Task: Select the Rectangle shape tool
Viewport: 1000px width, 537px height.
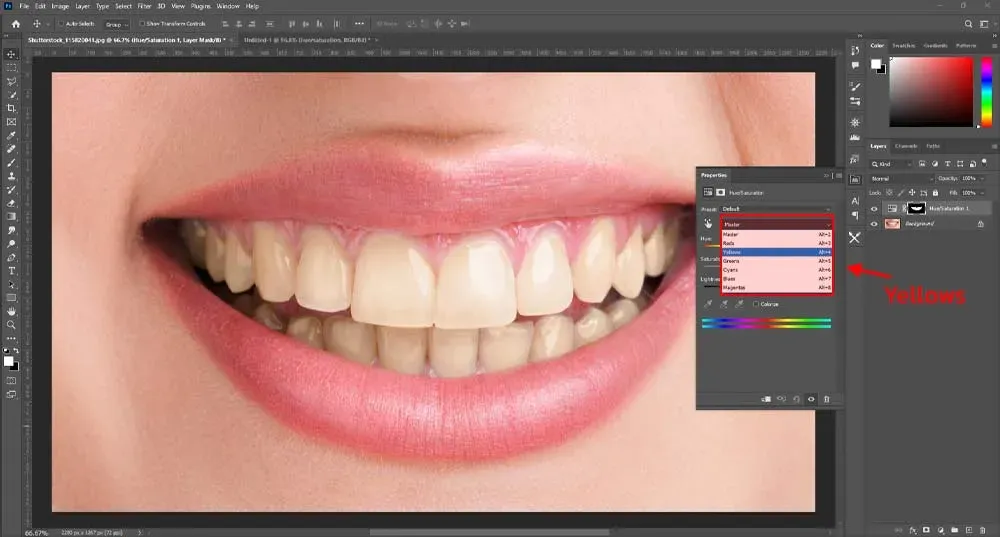Action: coord(11,298)
